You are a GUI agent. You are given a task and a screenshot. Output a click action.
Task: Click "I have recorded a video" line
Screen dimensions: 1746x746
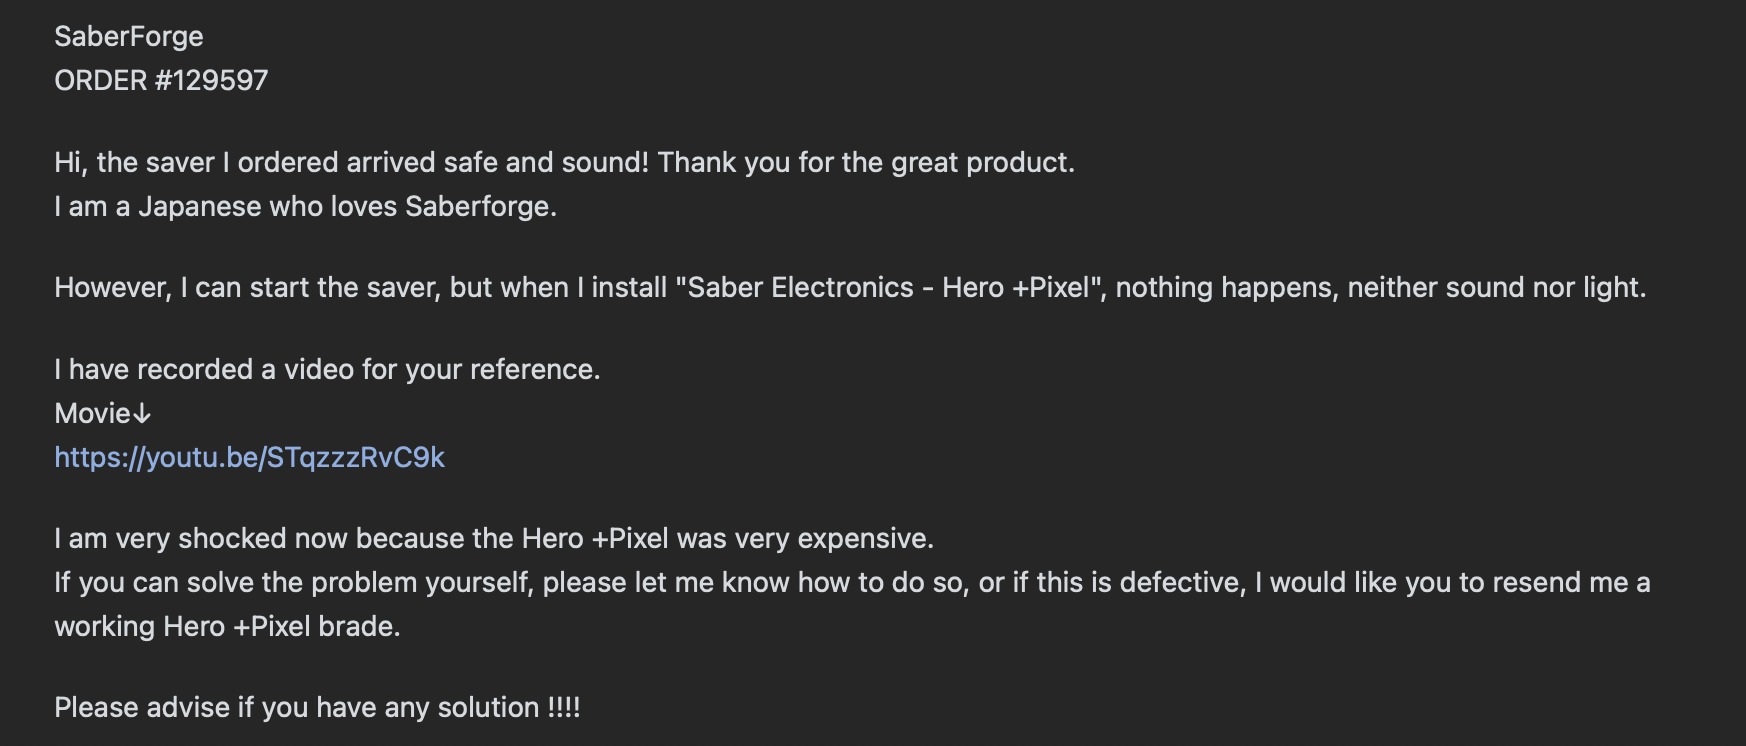tap(327, 369)
